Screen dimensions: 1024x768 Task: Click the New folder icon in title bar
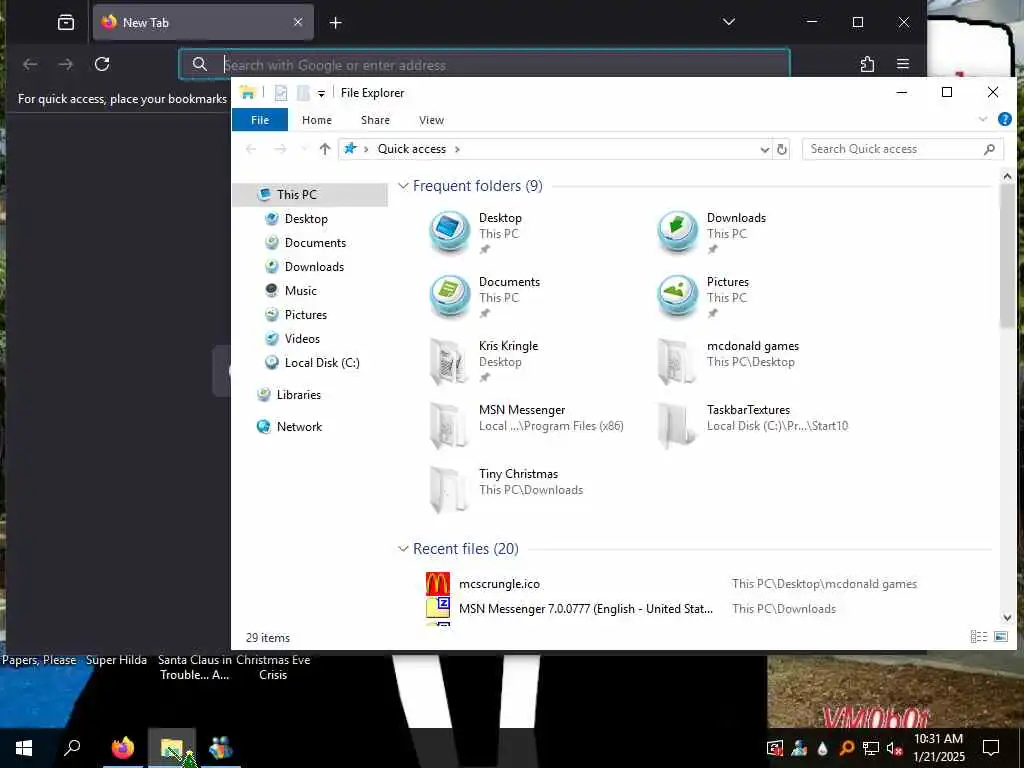303,93
